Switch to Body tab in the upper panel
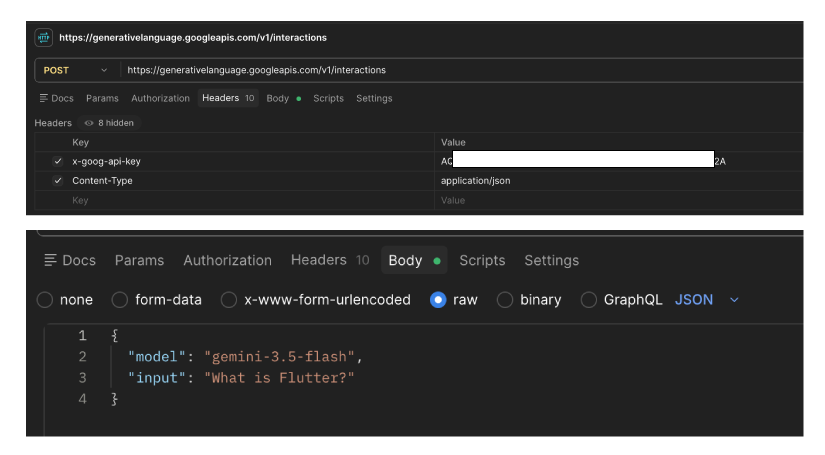Screen dimensions: 825x455 coord(284,98)
